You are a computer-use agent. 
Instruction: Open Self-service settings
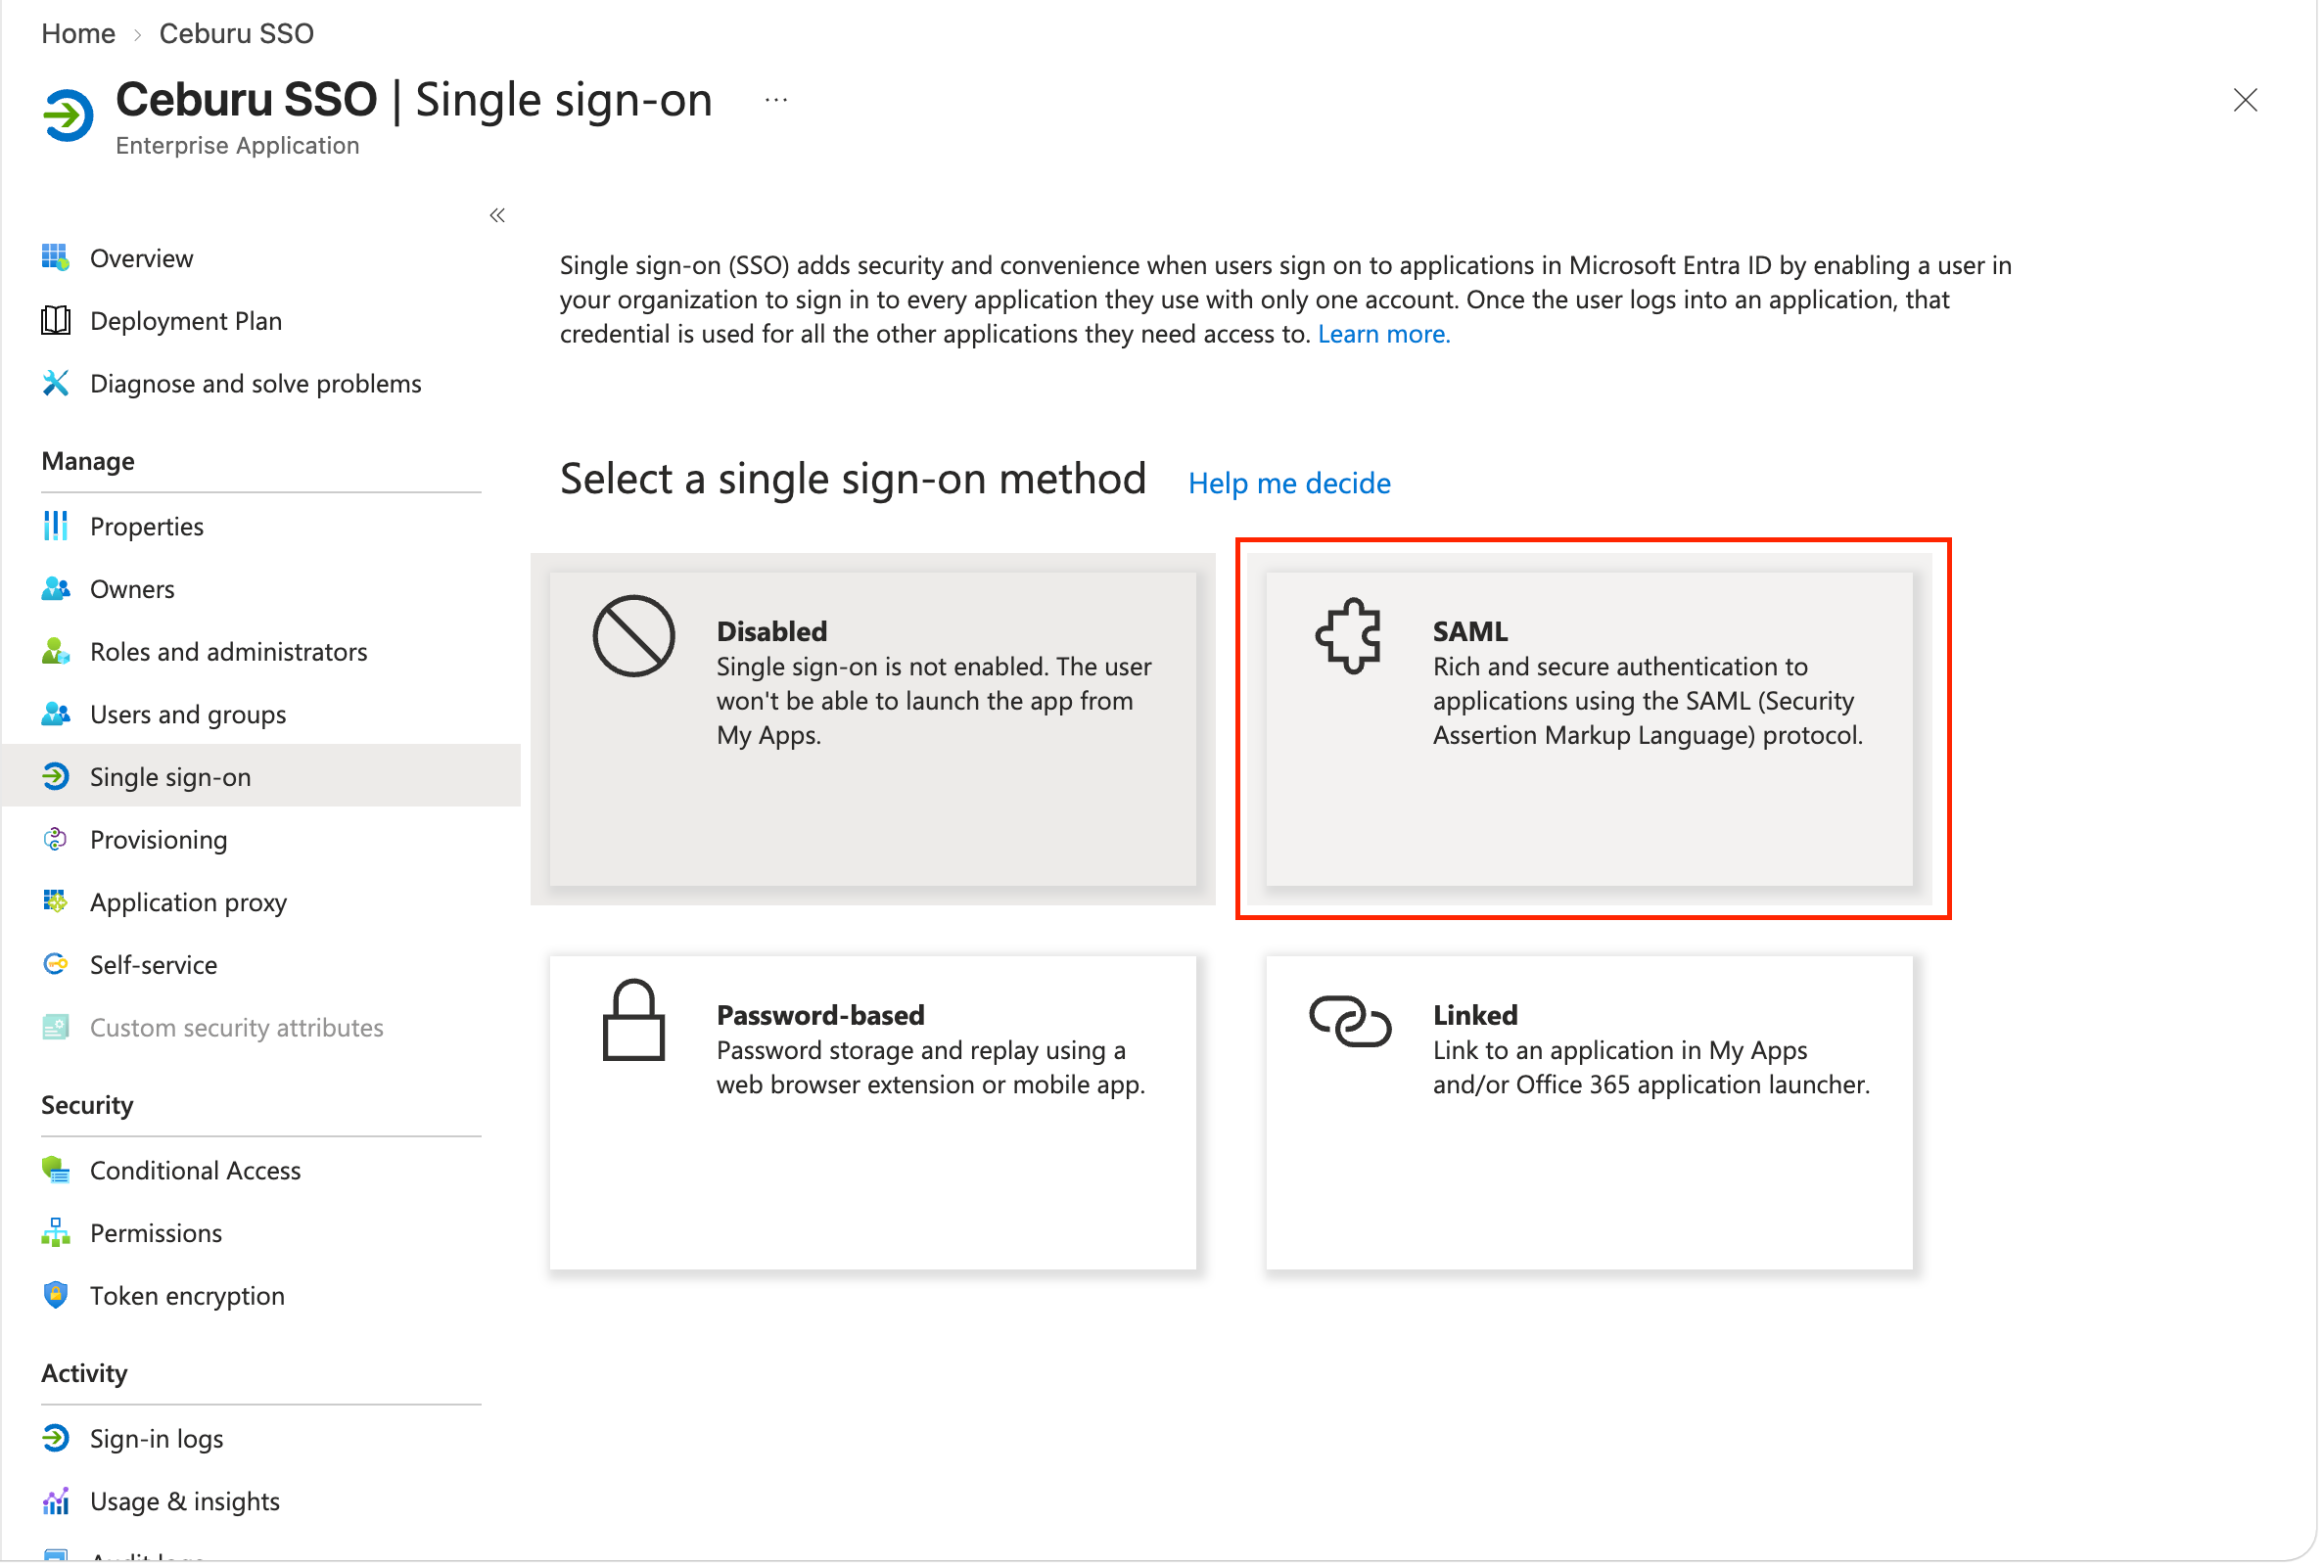(262, 967)
